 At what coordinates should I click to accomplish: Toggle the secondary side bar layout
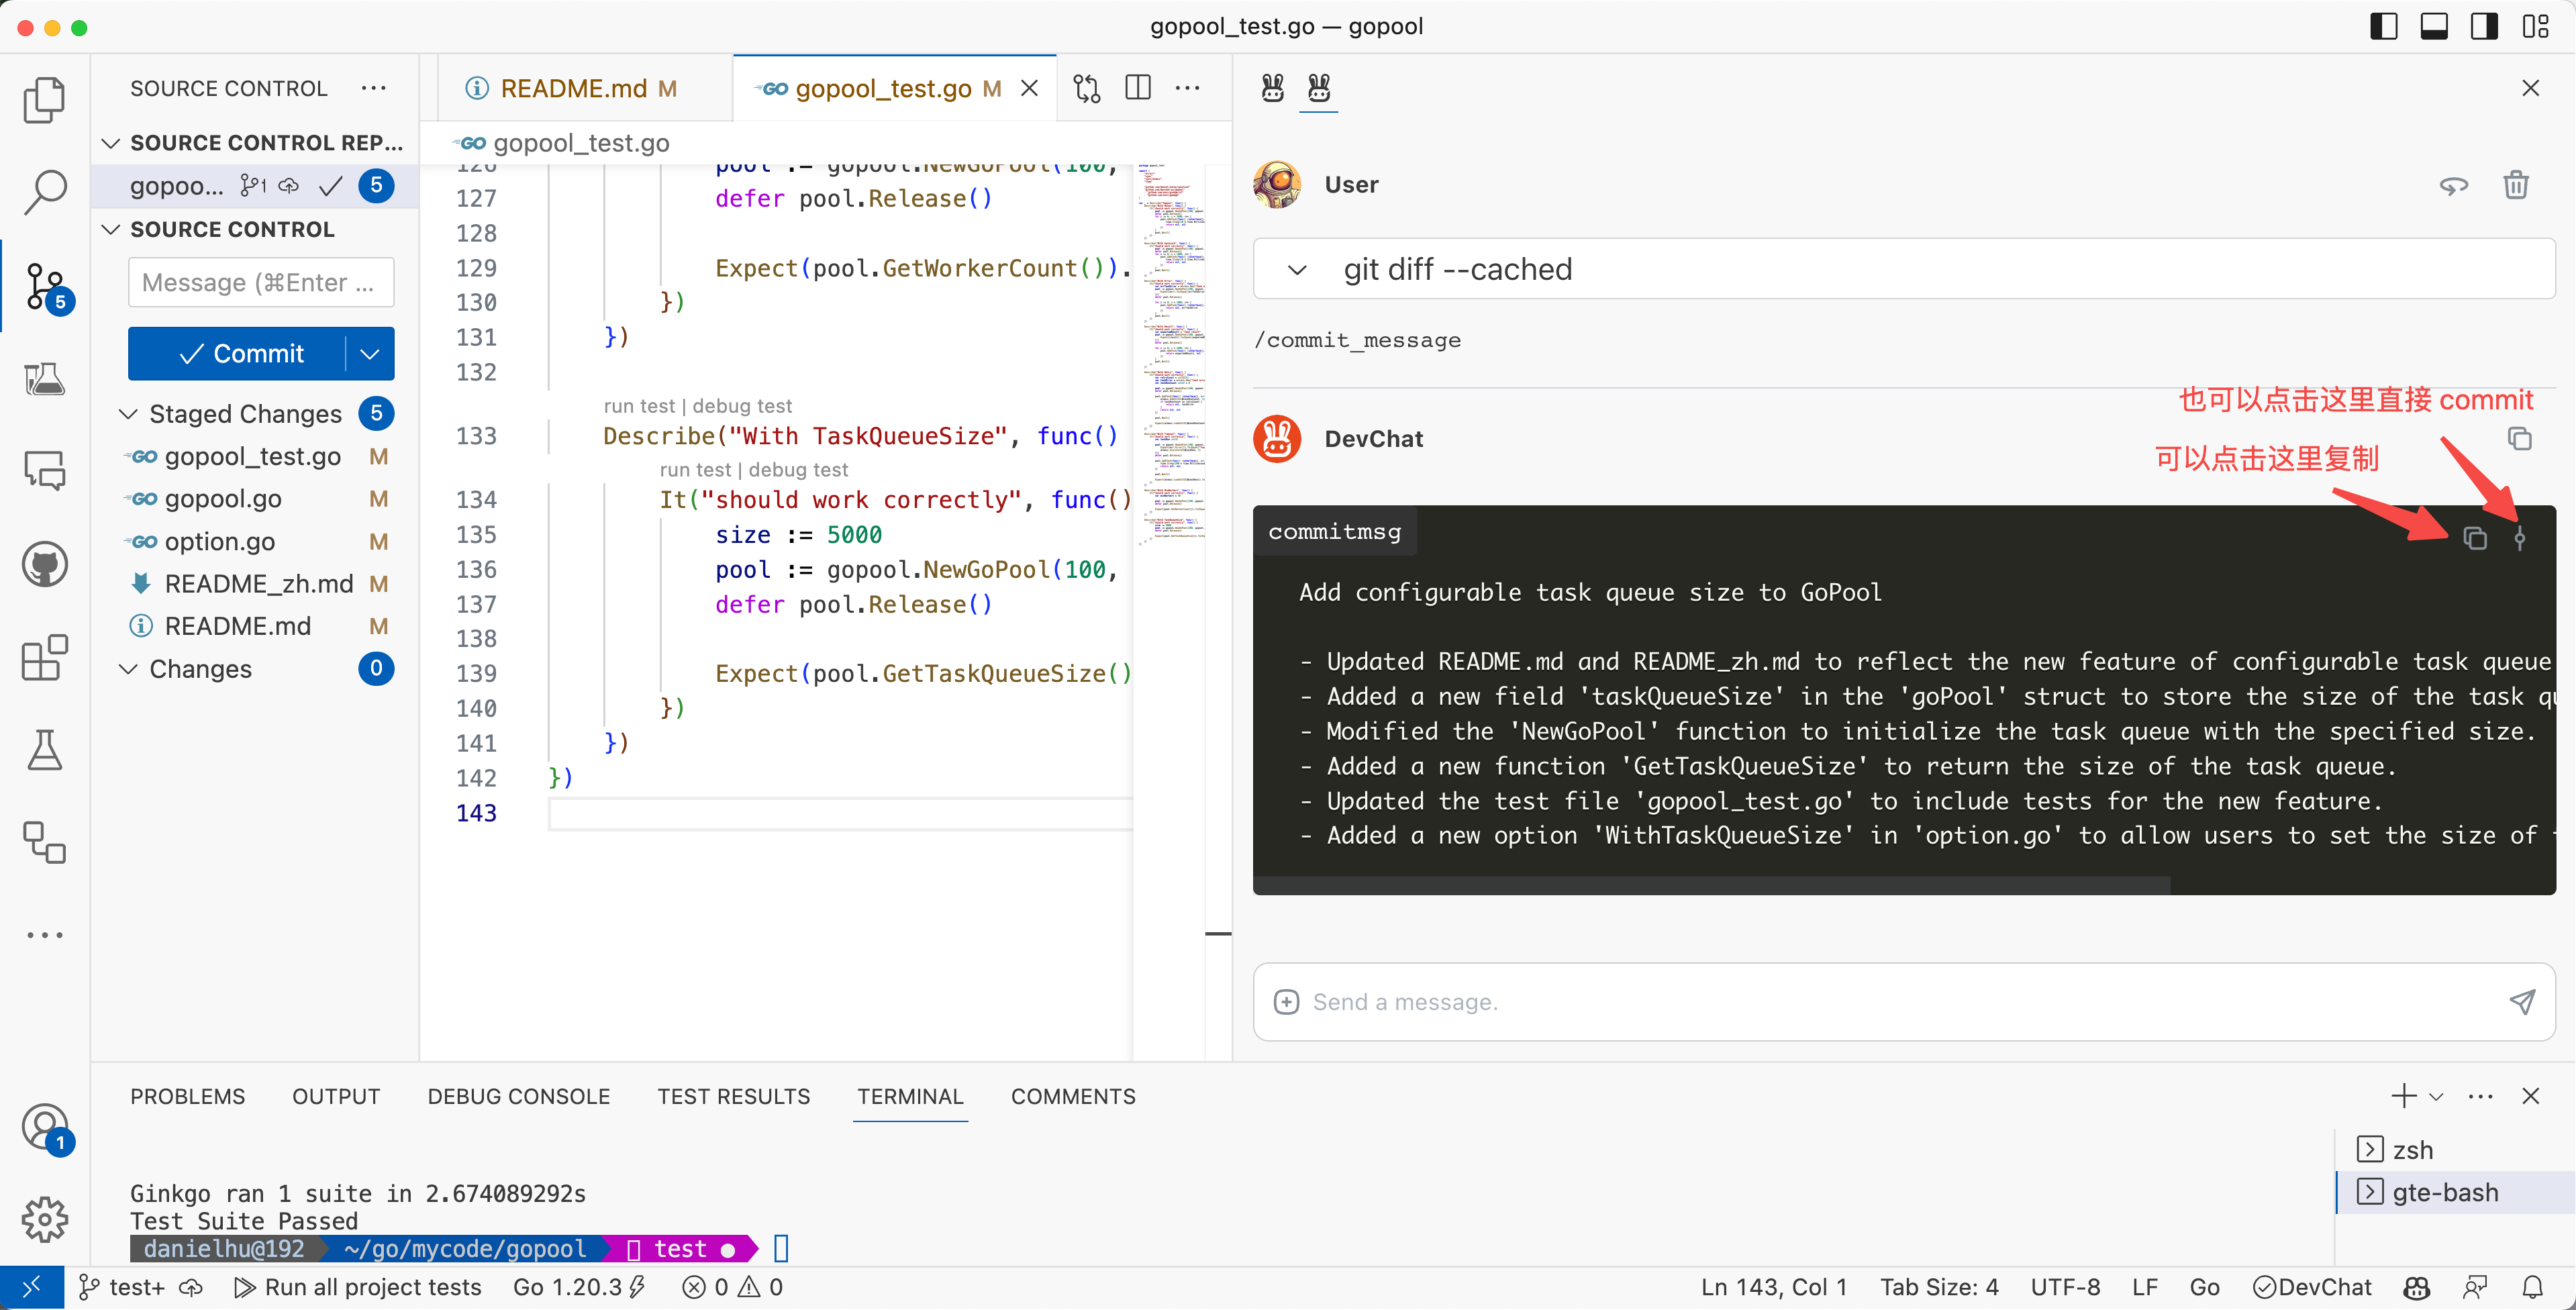pyautogui.click(x=2484, y=27)
